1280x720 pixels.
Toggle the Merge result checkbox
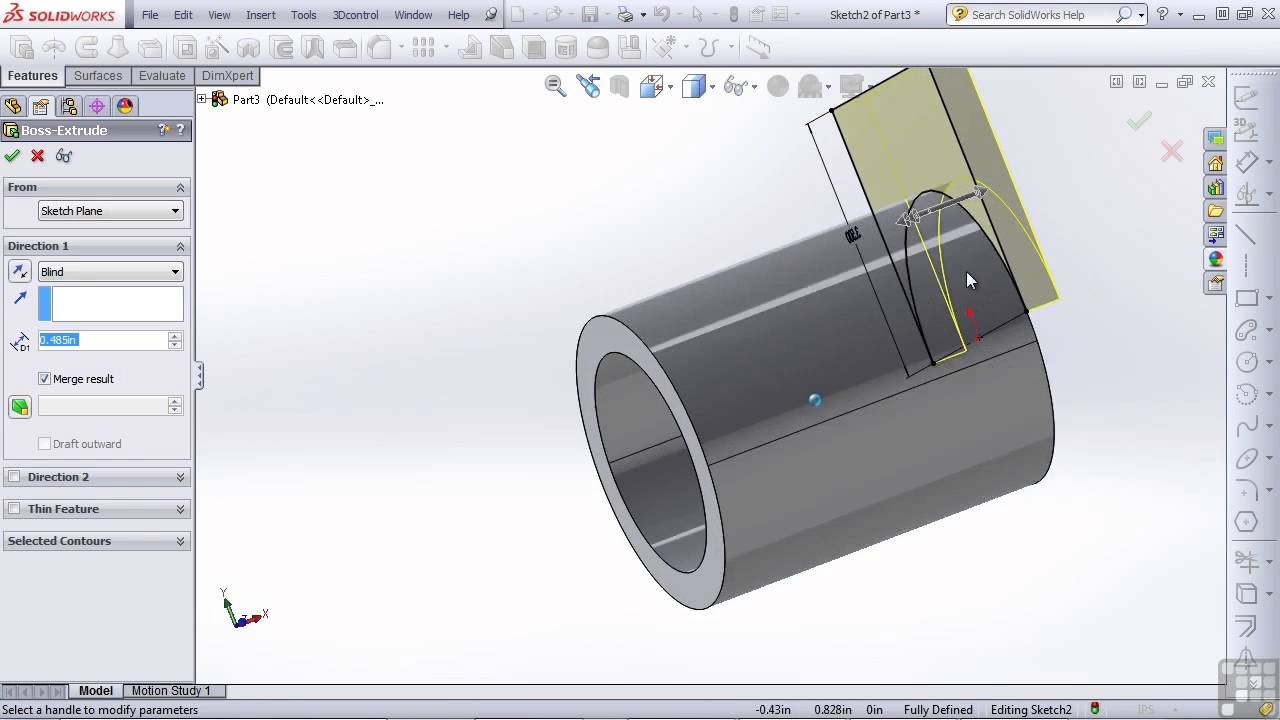(x=44, y=379)
